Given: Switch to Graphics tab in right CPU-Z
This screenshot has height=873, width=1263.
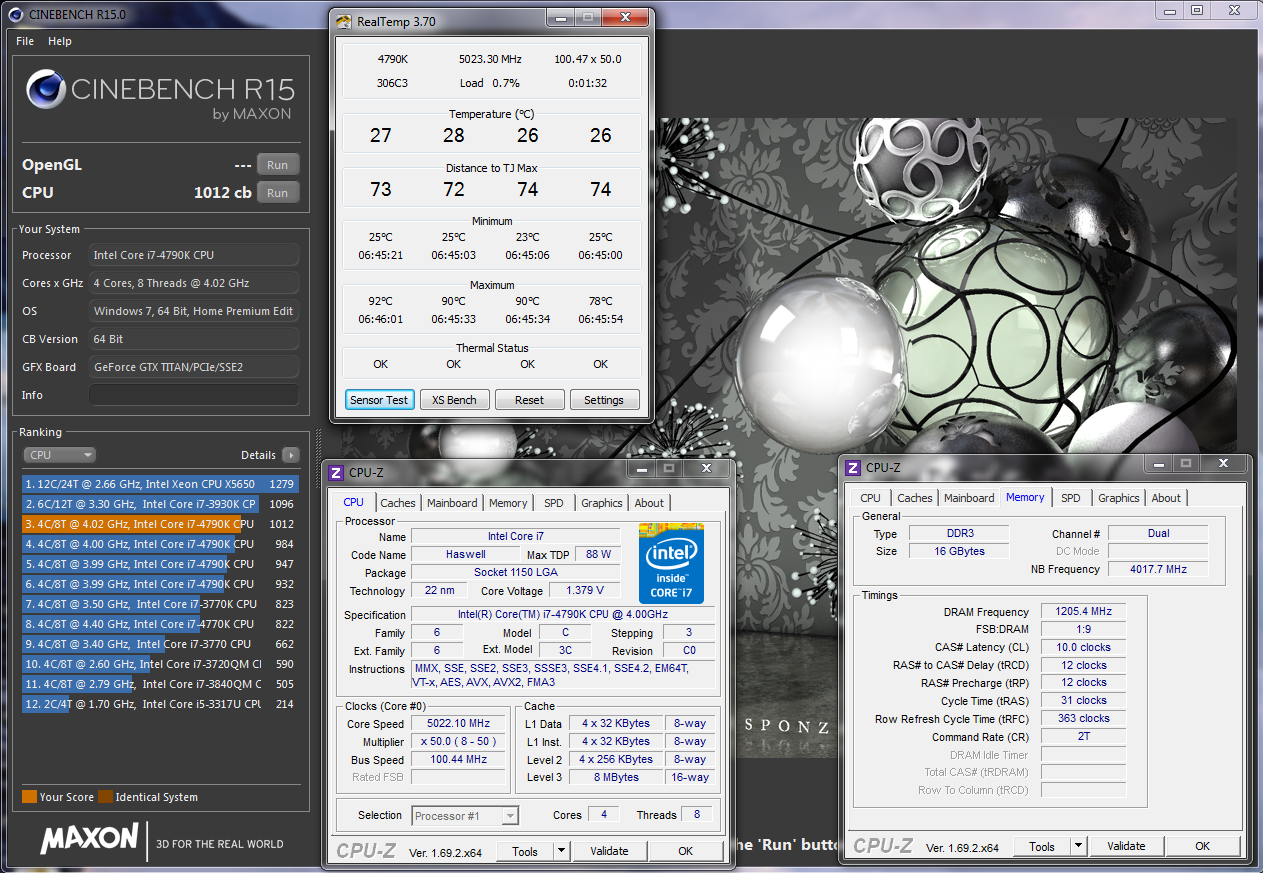Looking at the screenshot, I should pyautogui.click(x=1118, y=498).
